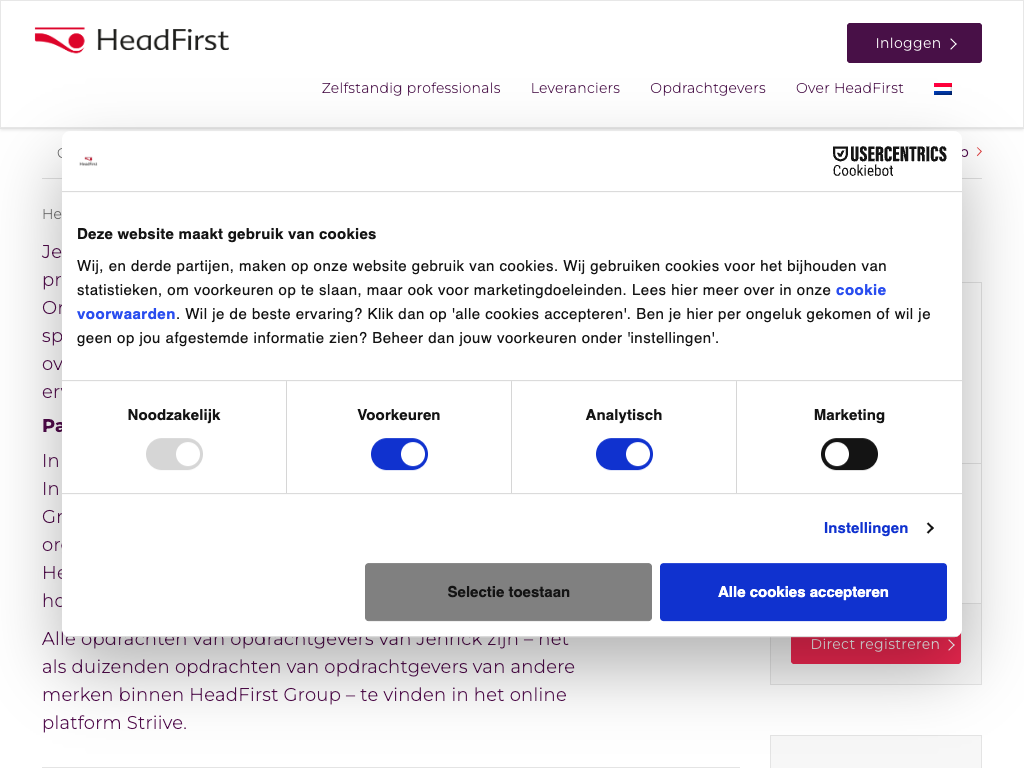Click the arrow icon on Inloggen button
This screenshot has height=768, width=1024.
pos(953,44)
